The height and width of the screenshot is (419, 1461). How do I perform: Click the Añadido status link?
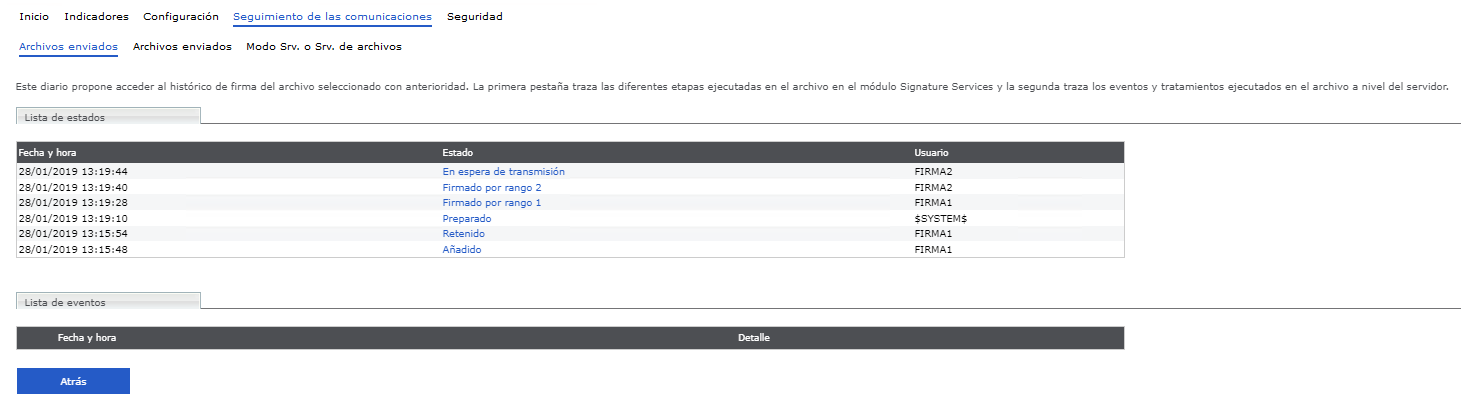coord(461,250)
